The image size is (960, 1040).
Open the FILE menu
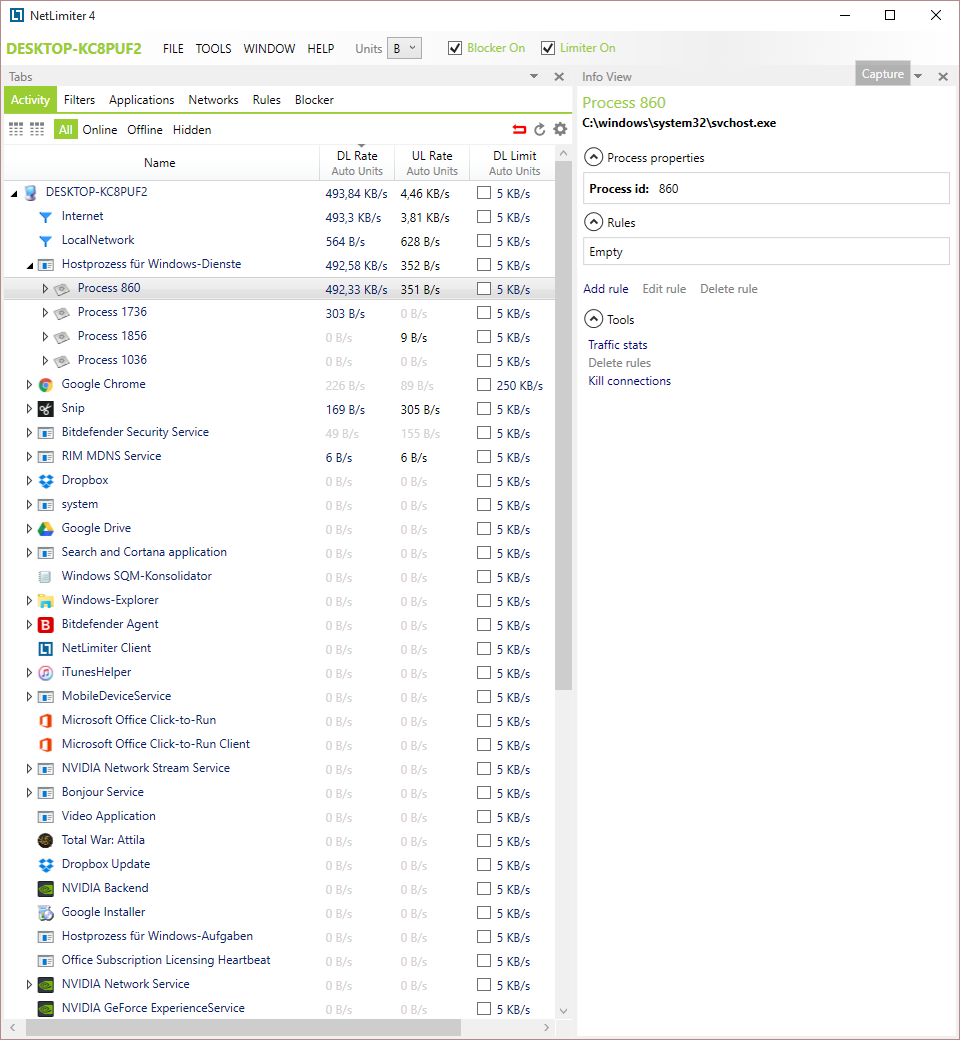tap(173, 48)
